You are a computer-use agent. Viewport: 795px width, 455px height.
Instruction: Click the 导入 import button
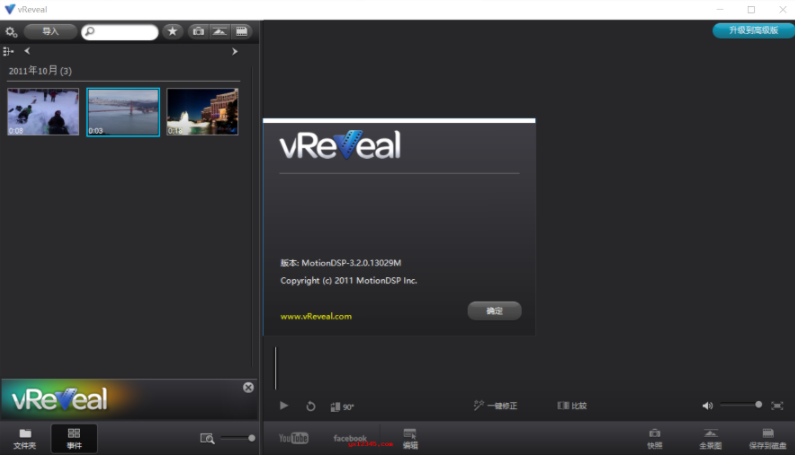50,31
